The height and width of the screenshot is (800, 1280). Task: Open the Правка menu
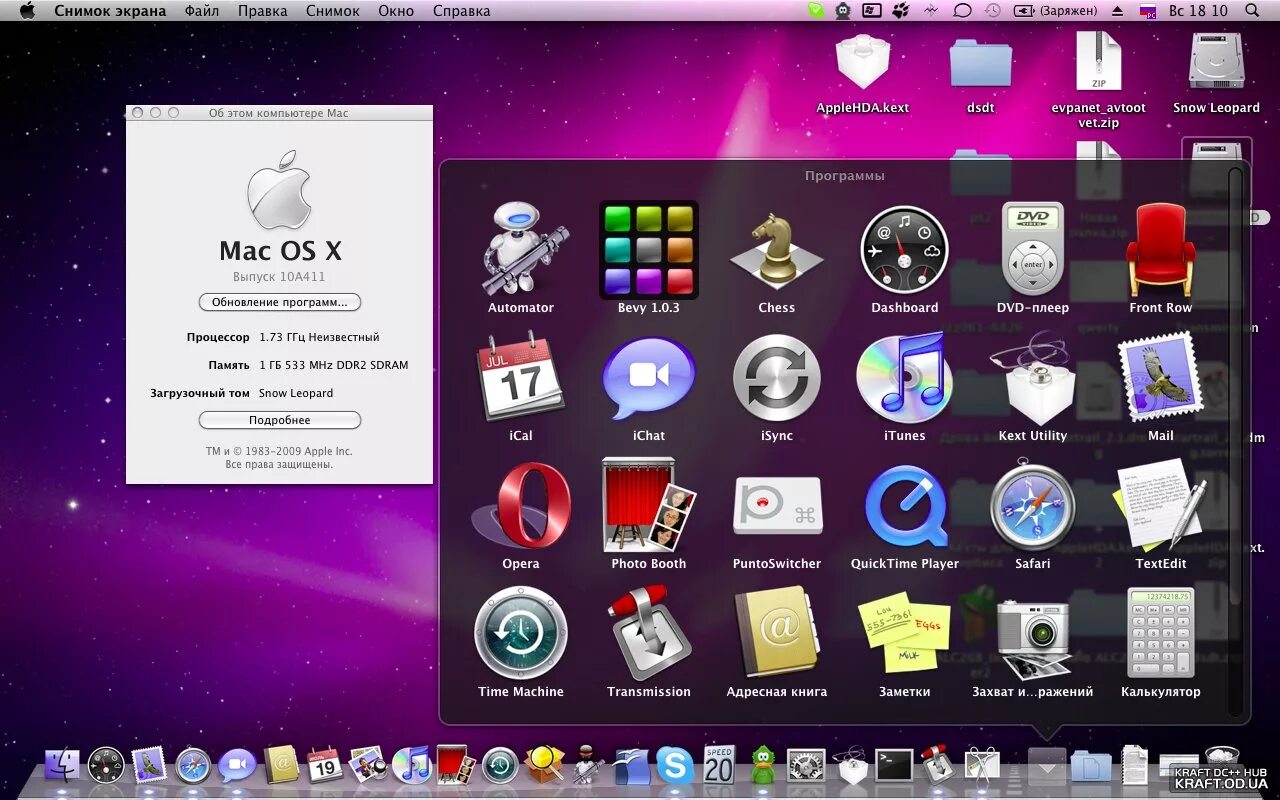[262, 11]
